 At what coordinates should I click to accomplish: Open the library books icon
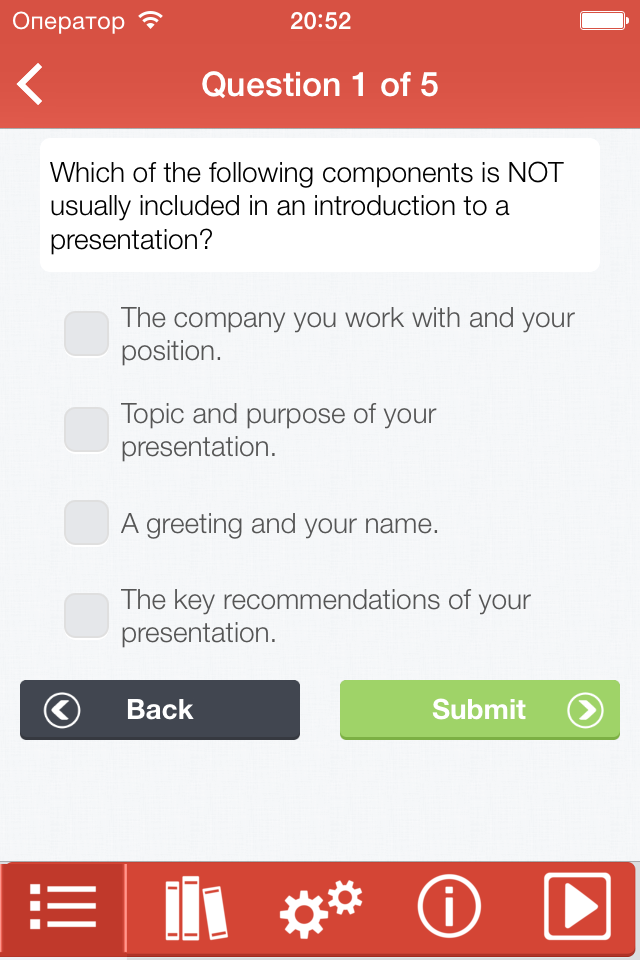click(x=192, y=907)
